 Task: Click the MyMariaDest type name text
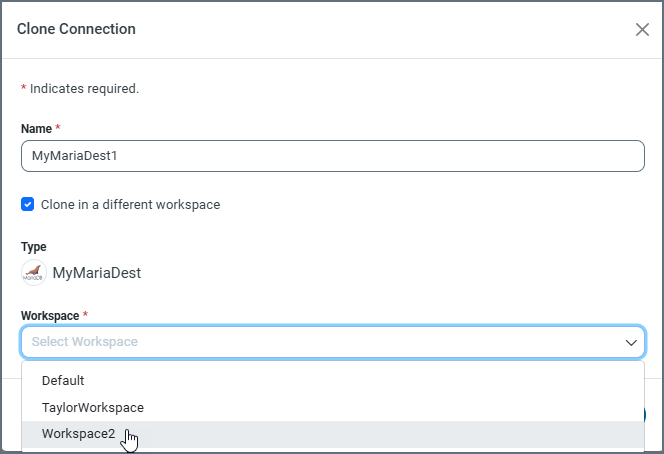pos(97,273)
